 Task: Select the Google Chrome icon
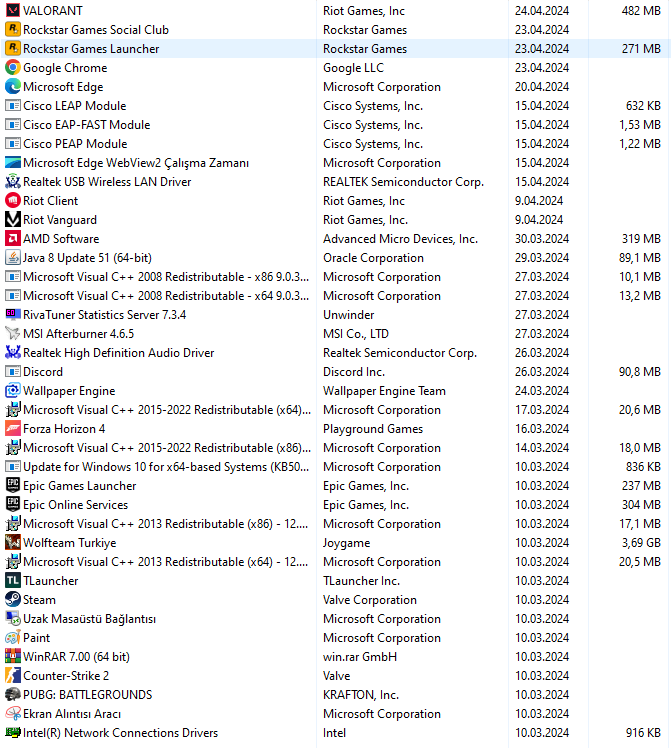click(x=12, y=67)
